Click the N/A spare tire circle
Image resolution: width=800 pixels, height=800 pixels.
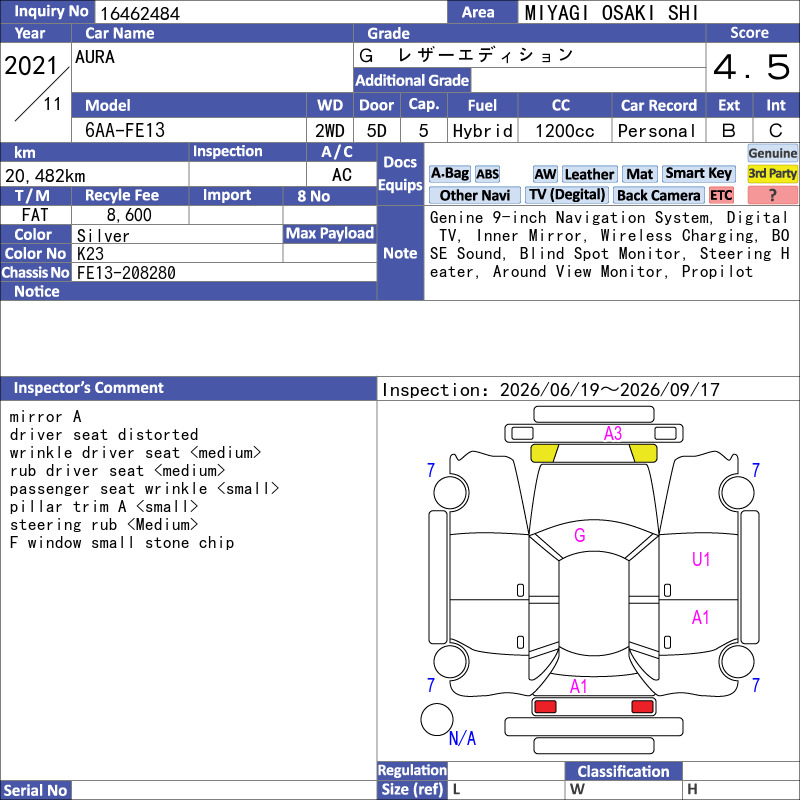tap(437, 719)
